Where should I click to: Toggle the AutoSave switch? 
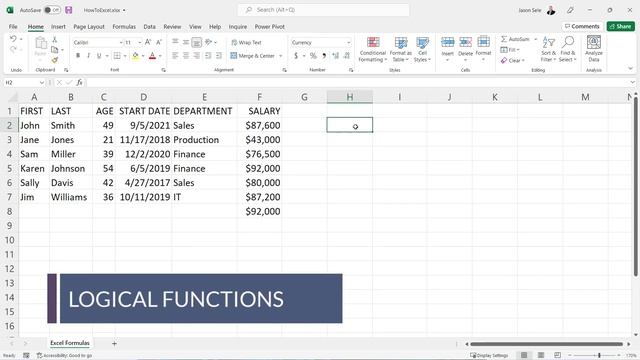pyautogui.click(x=52, y=10)
